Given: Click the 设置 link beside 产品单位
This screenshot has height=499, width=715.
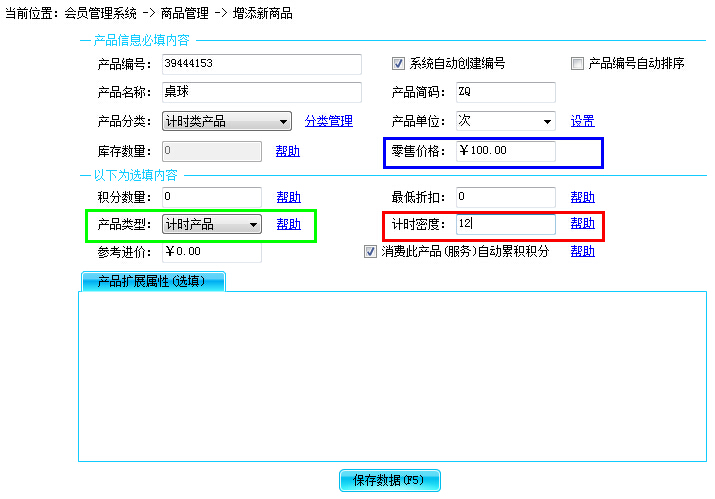Looking at the screenshot, I should 582,122.
